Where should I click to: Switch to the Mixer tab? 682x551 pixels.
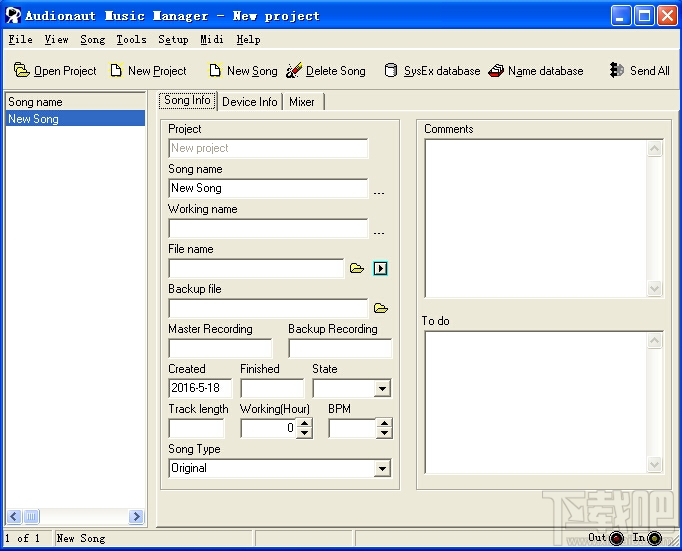302,102
